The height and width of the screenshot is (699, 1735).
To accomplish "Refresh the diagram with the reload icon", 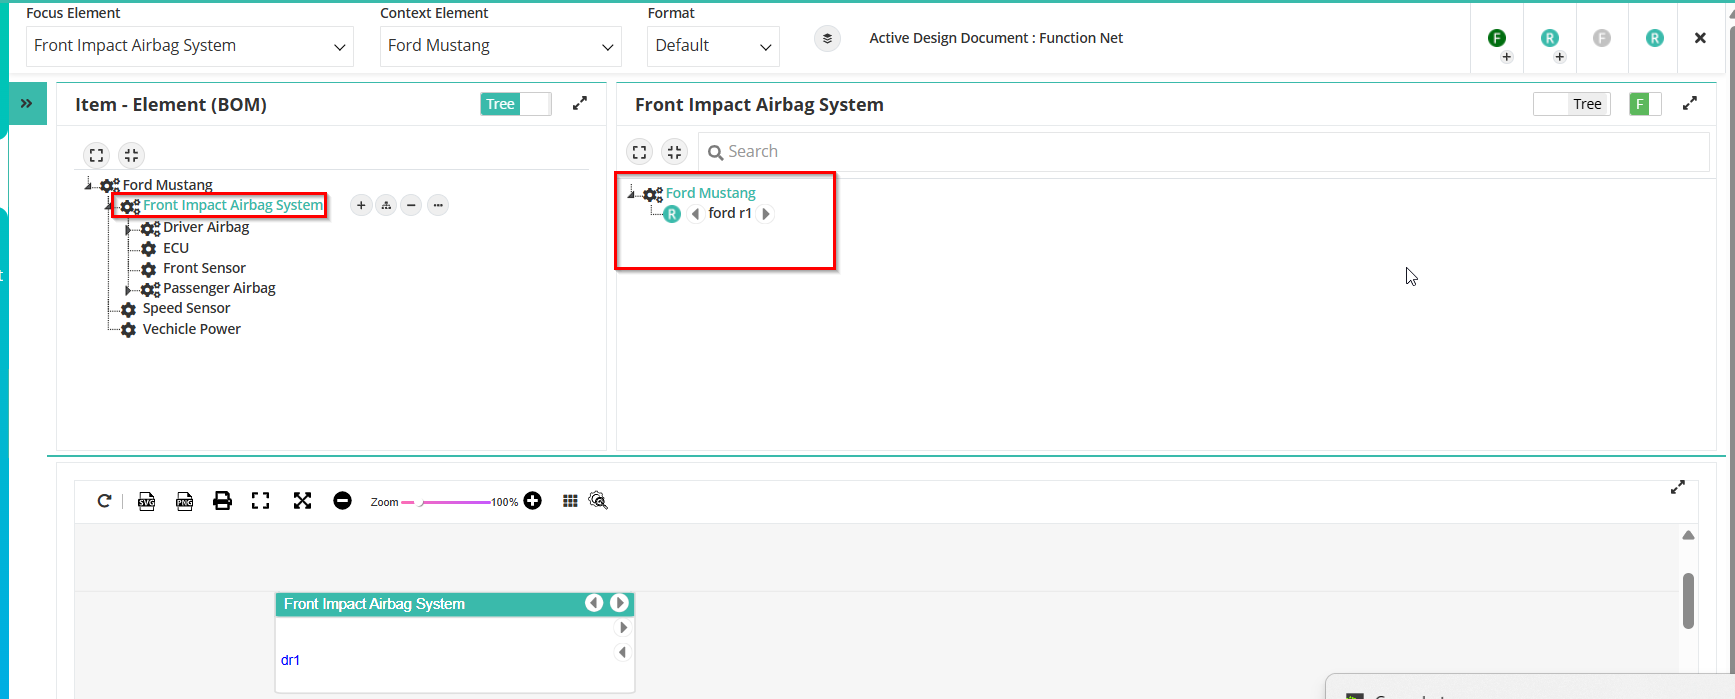I will click(104, 501).
